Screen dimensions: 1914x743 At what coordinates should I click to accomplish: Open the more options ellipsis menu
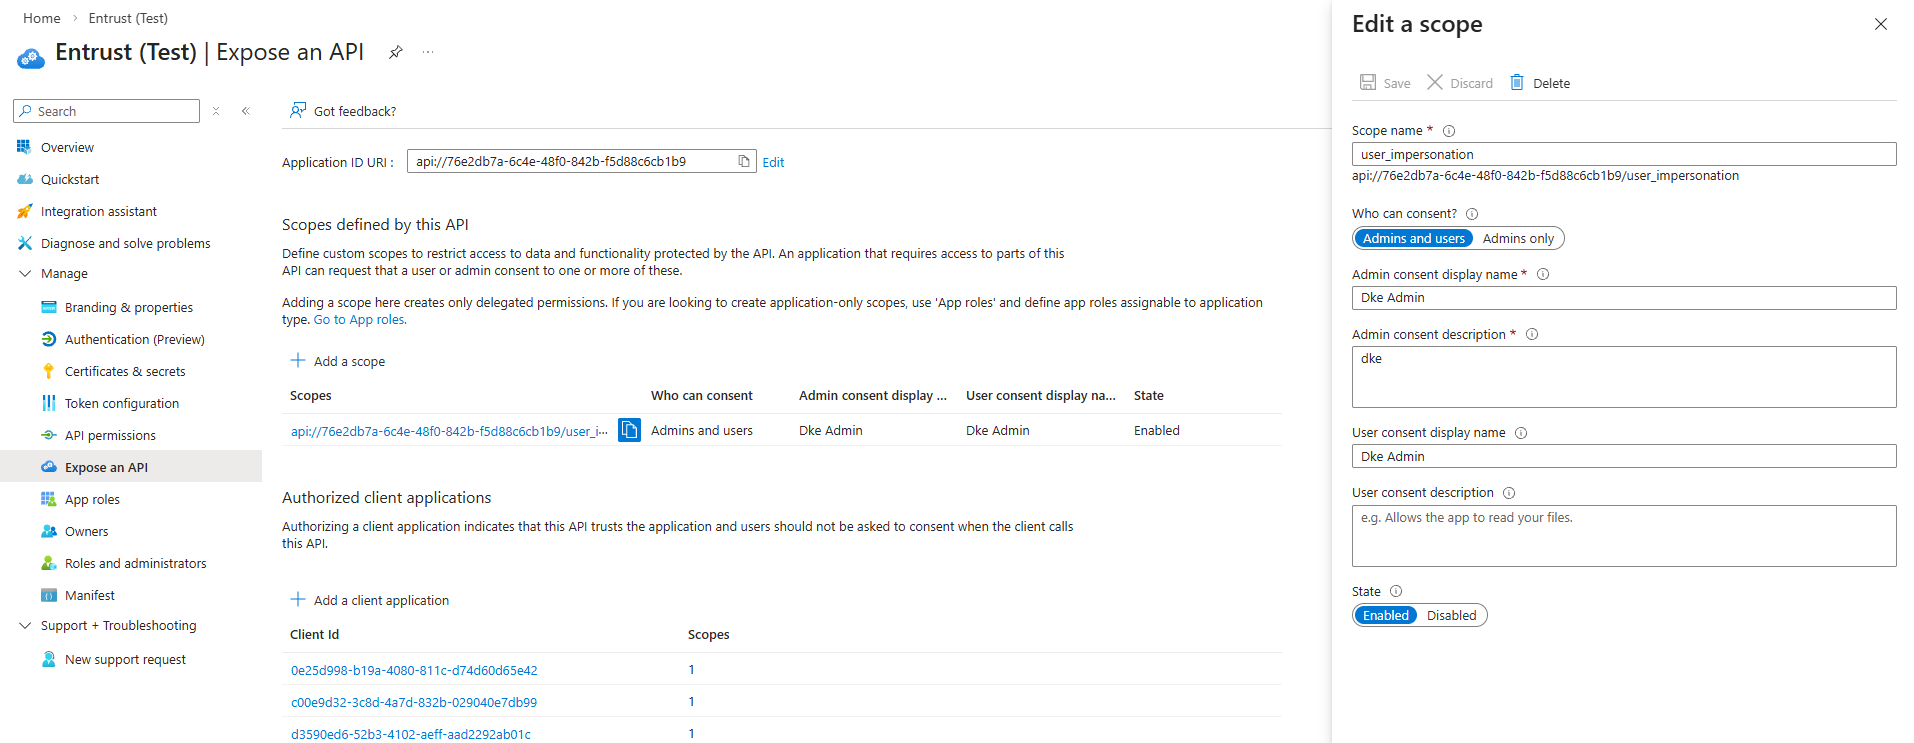[x=428, y=52]
